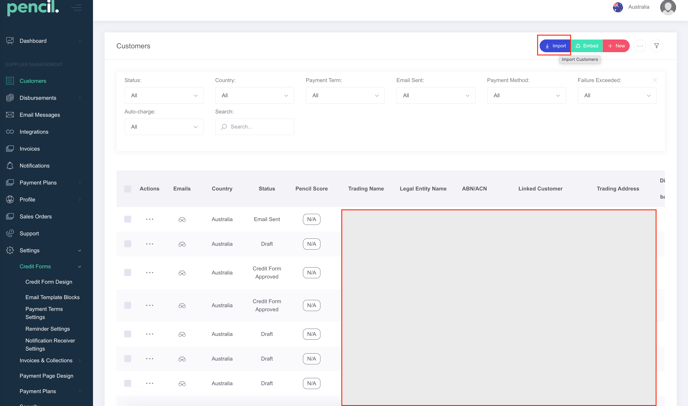688x406 pixels.
Task: Click the Australia flag icon in header
Action: click(x=618, y=7)
